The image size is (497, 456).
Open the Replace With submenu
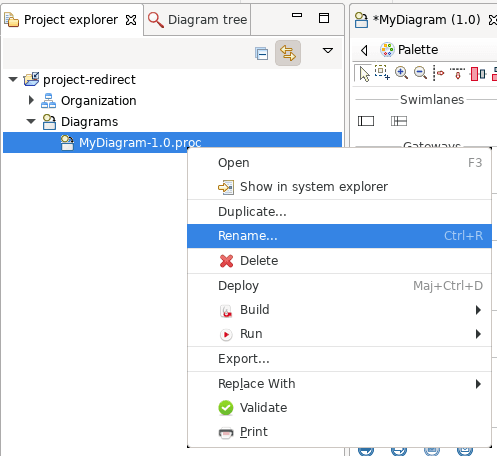(339, 384)
